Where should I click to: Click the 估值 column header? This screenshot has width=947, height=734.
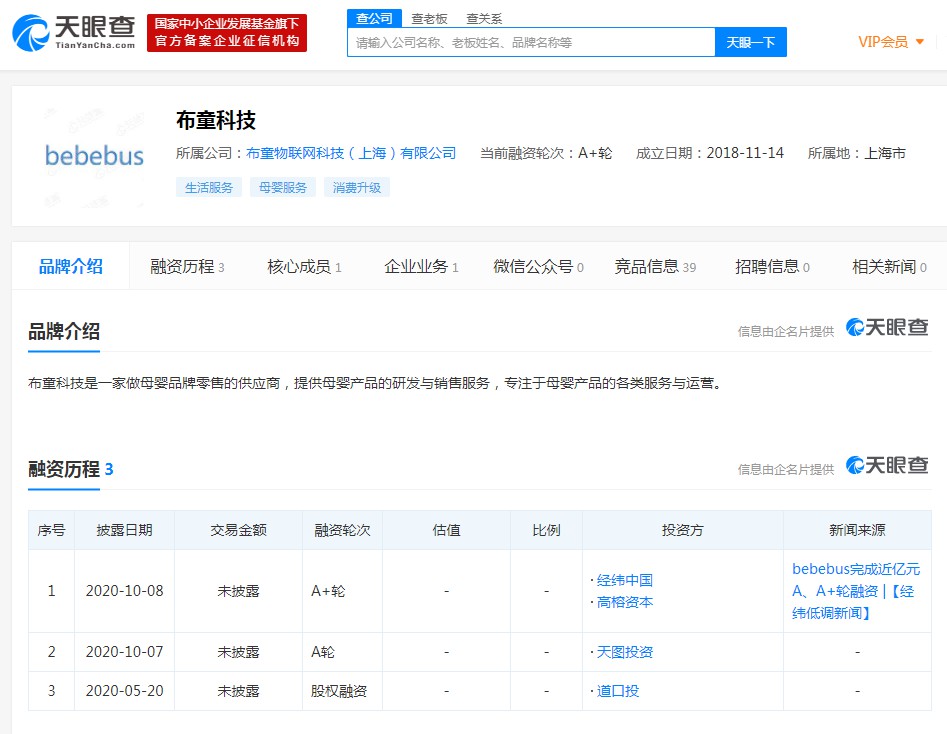(446, 530)
